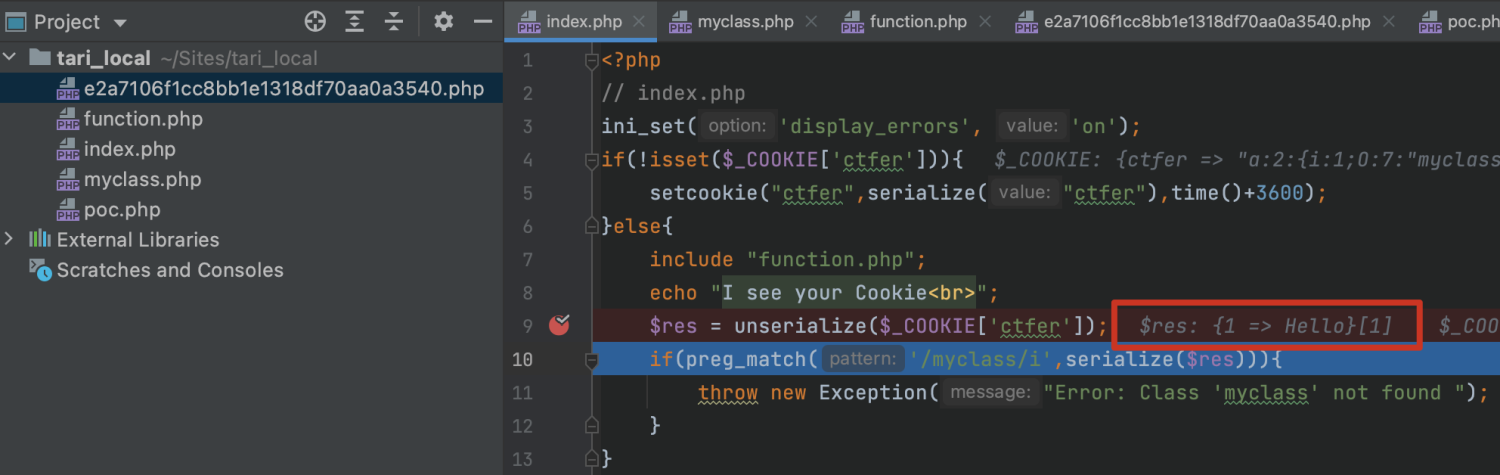Viewport: 1500px width, 475px height.
Task: Hide the Project tool window
Action: (483, 21)
